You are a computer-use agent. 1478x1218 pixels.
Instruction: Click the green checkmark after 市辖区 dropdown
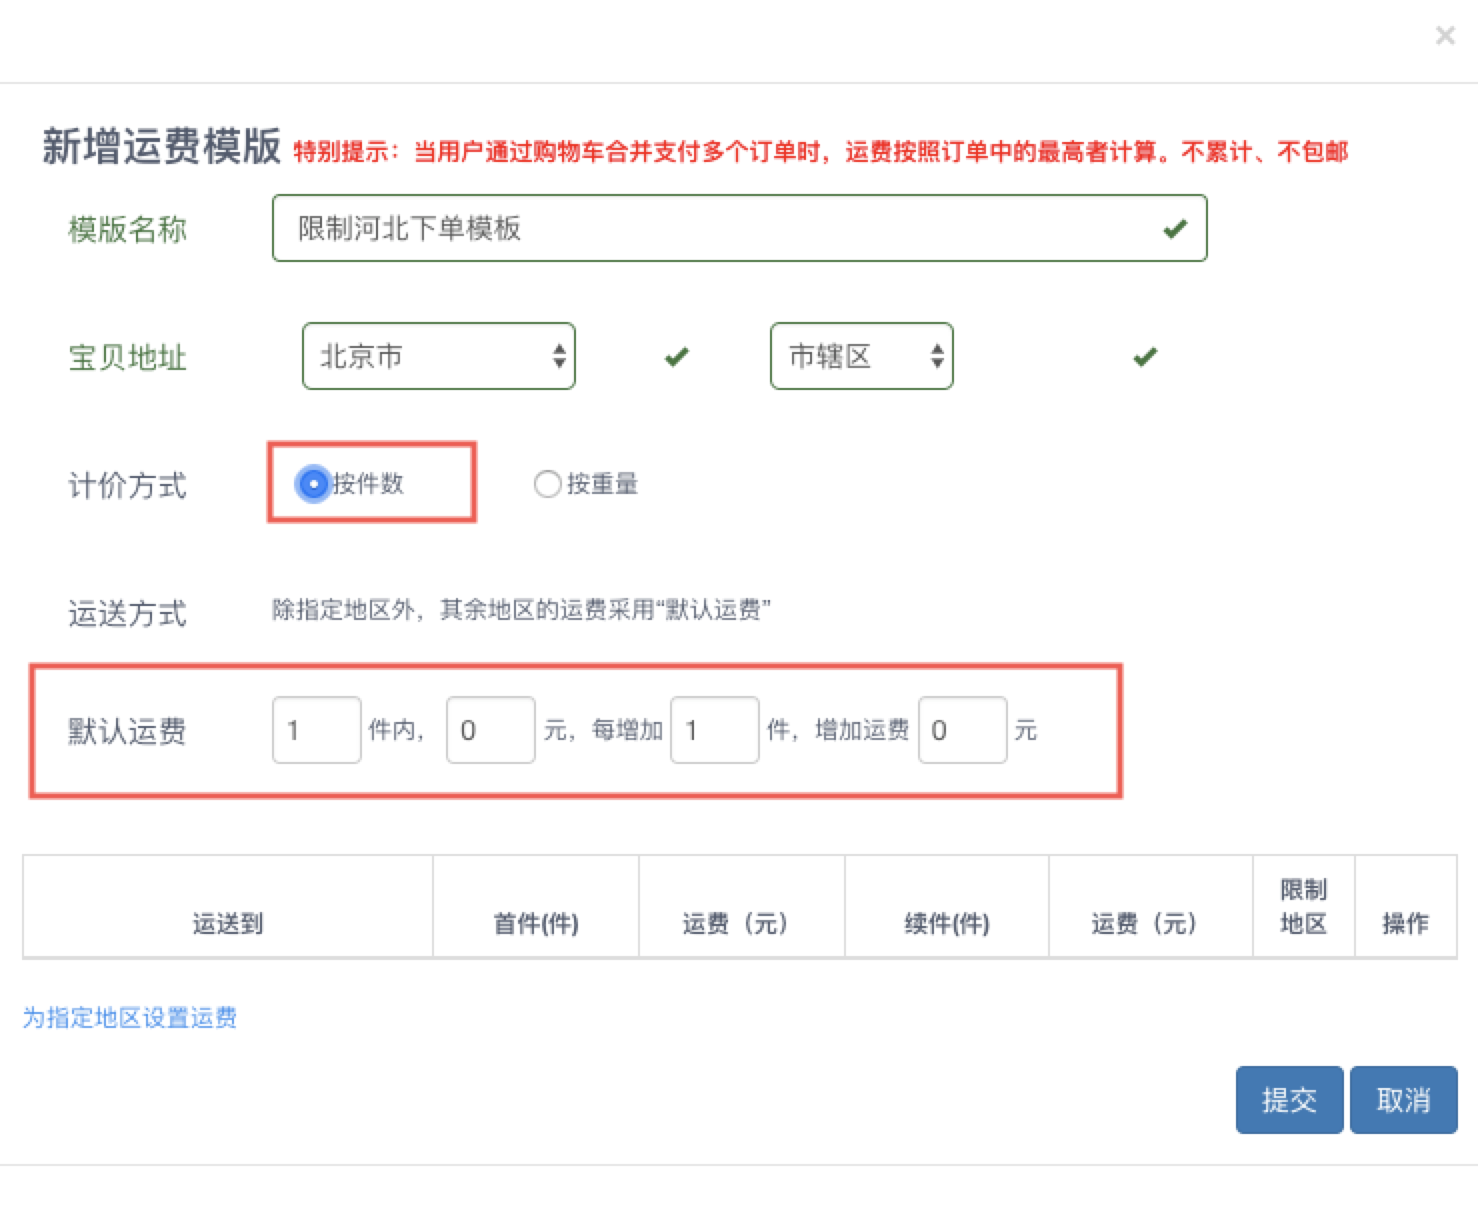(x=1145, y=357)
